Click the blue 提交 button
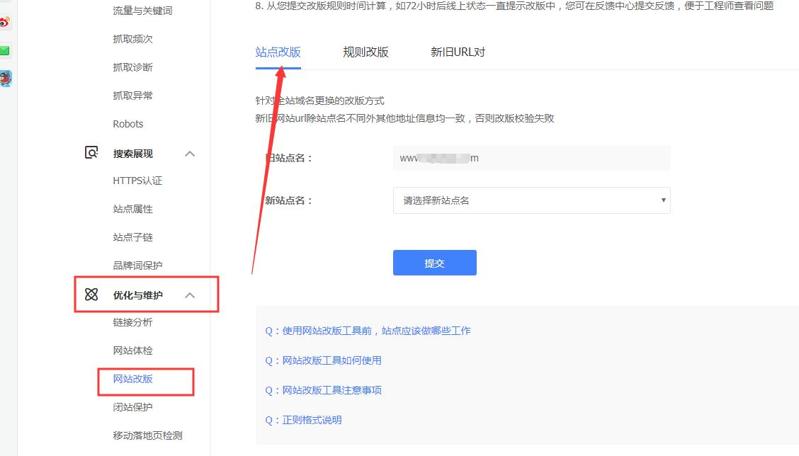The height and width of the screenshot is (456, 799). point(435,263)
